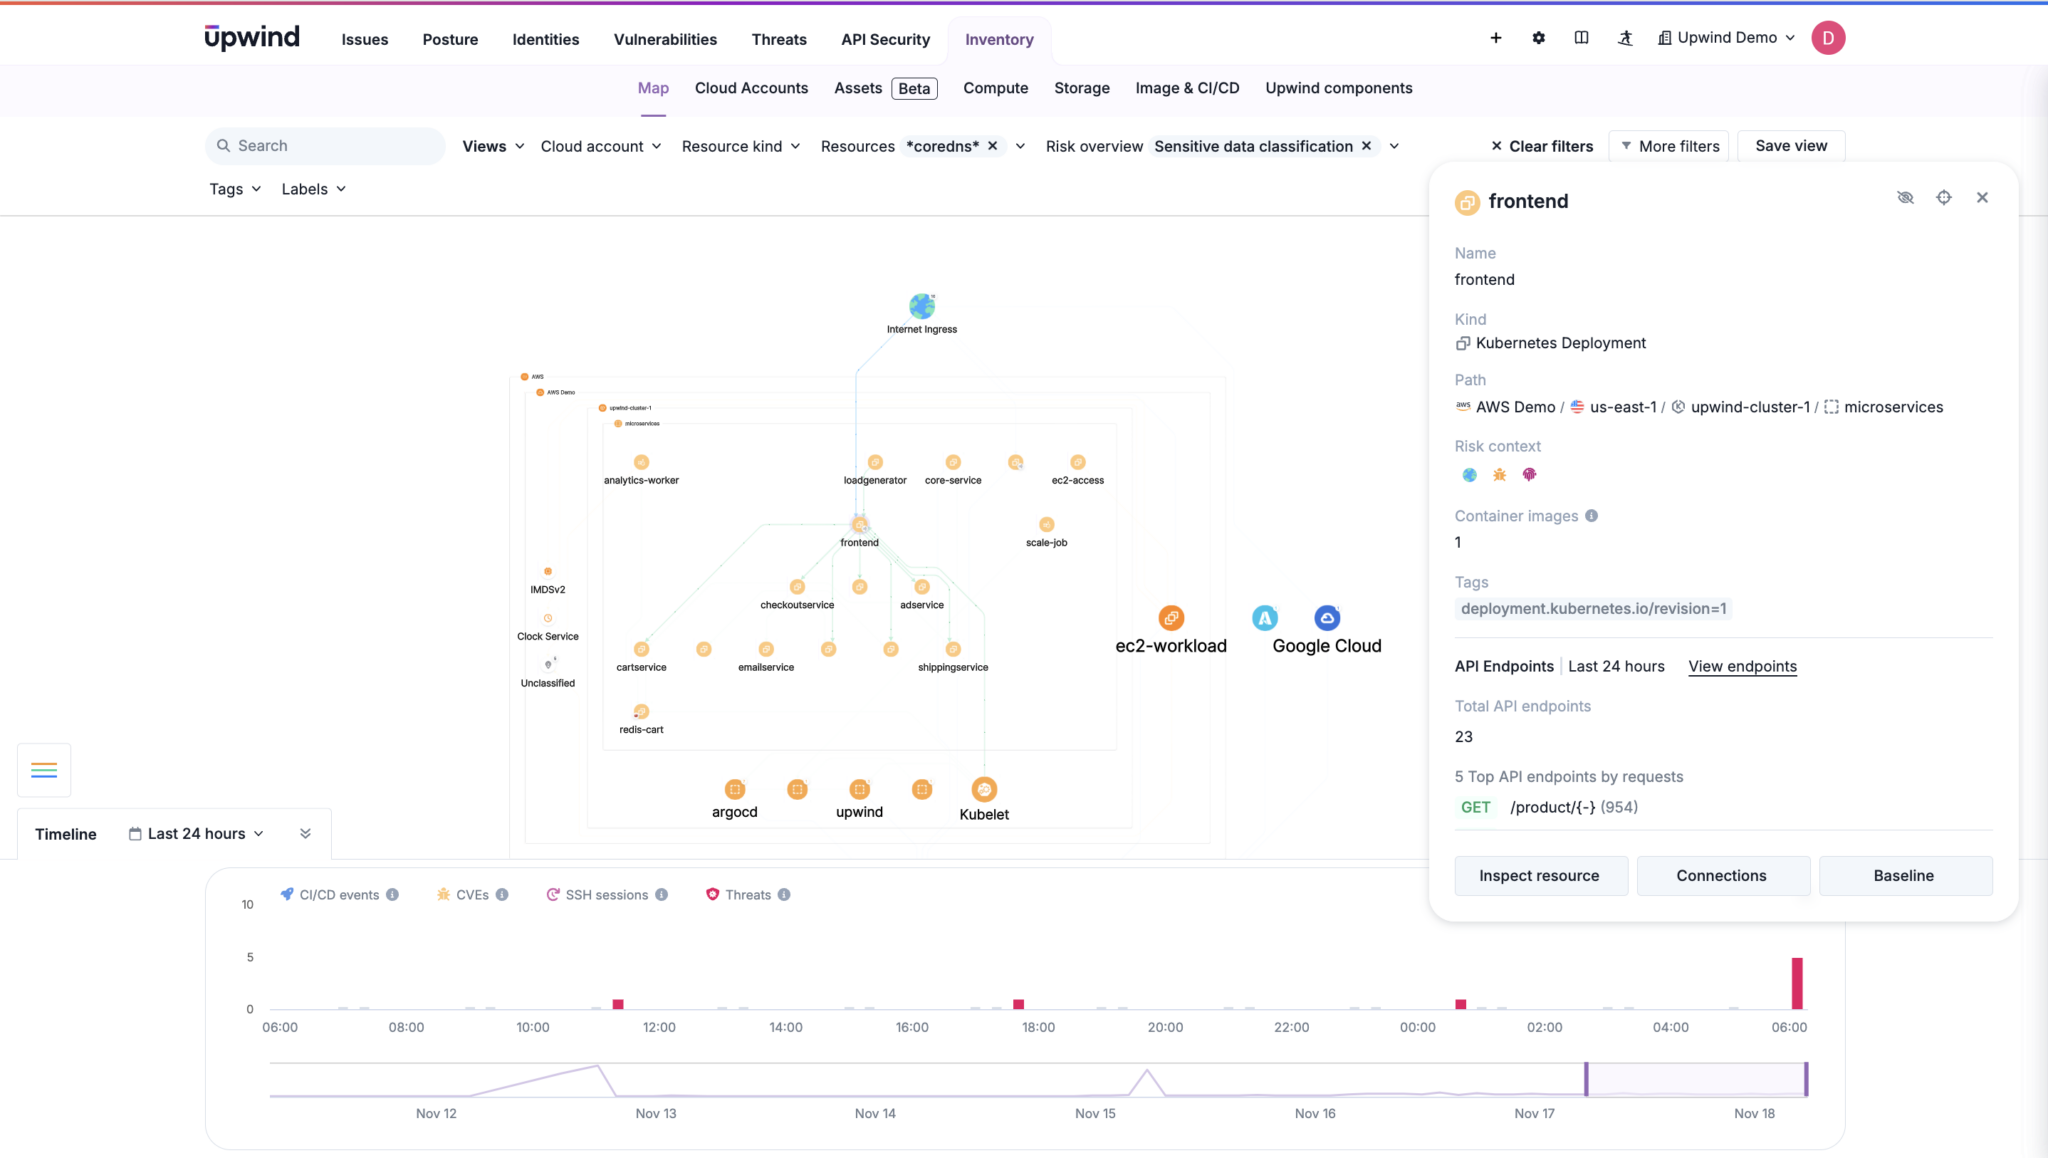Collapse the timeline with the double chevron
This screenshot has width=2048, height=1158.
(x=305, y=834)
